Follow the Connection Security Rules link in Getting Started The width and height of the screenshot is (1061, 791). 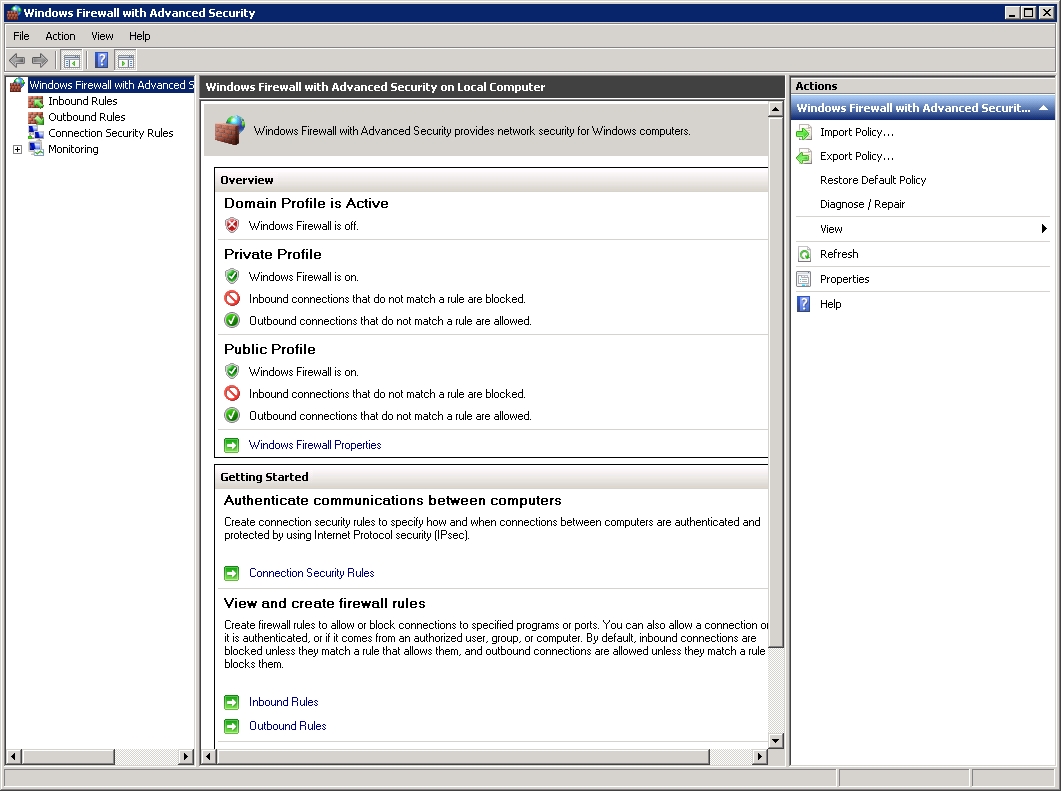point(311,572)
